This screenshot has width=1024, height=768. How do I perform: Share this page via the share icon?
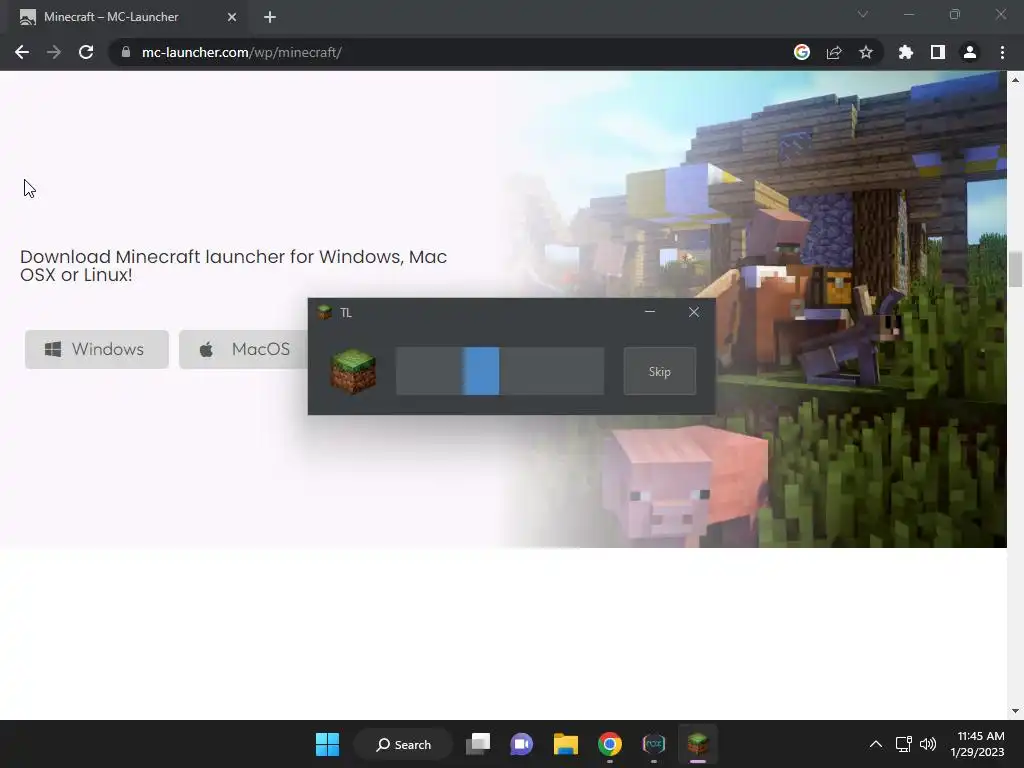click(x=834, y=52)
